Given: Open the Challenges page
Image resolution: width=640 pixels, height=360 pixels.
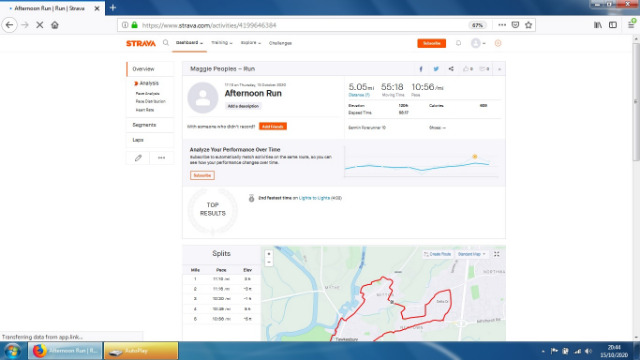Looking at the screenshot, I should click(280, 43).
